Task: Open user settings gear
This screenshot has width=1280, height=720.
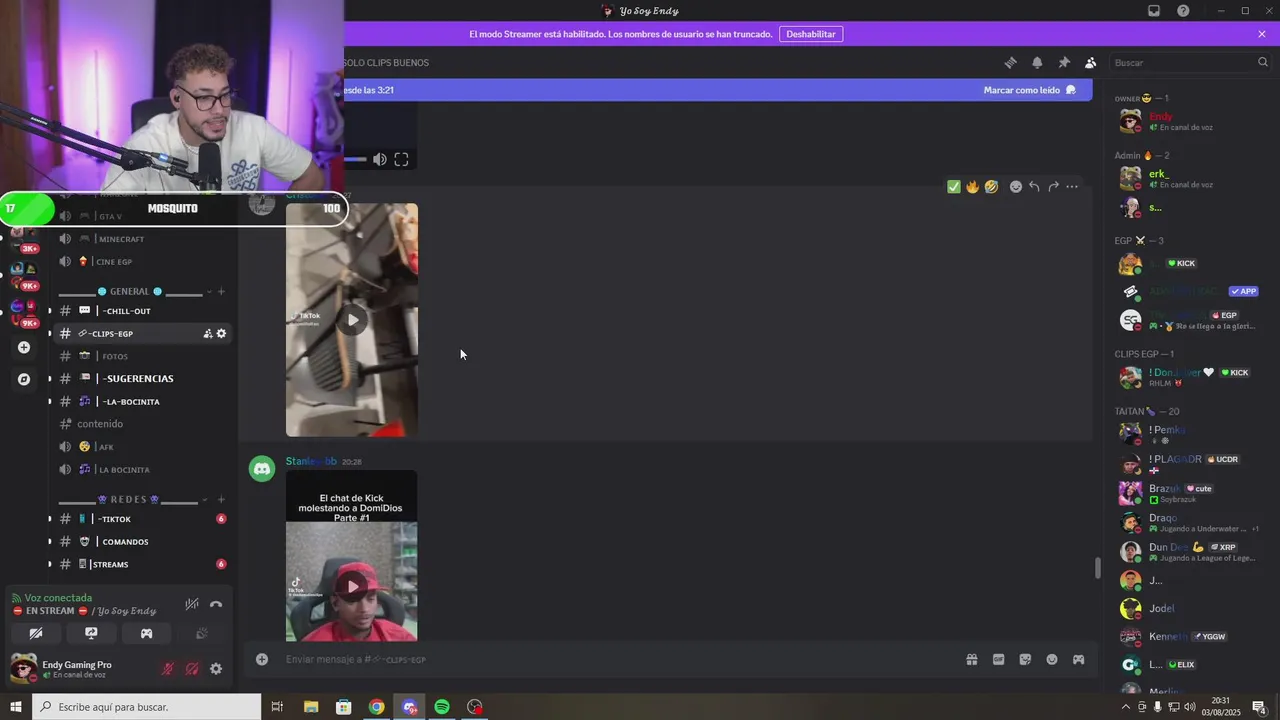Action: (x=216, y=668)
